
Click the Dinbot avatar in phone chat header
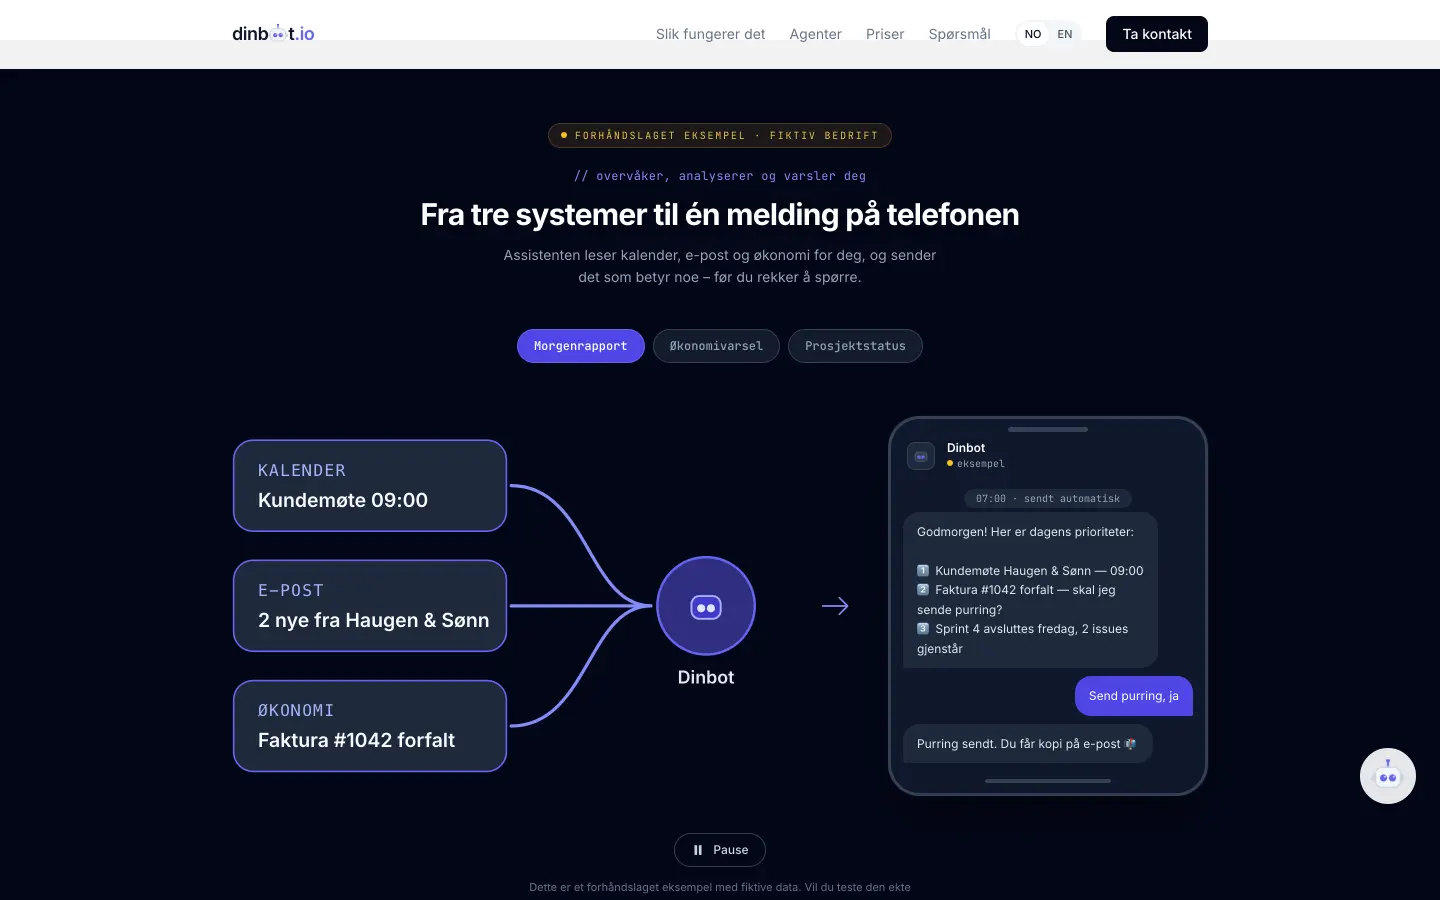[921, 456]
